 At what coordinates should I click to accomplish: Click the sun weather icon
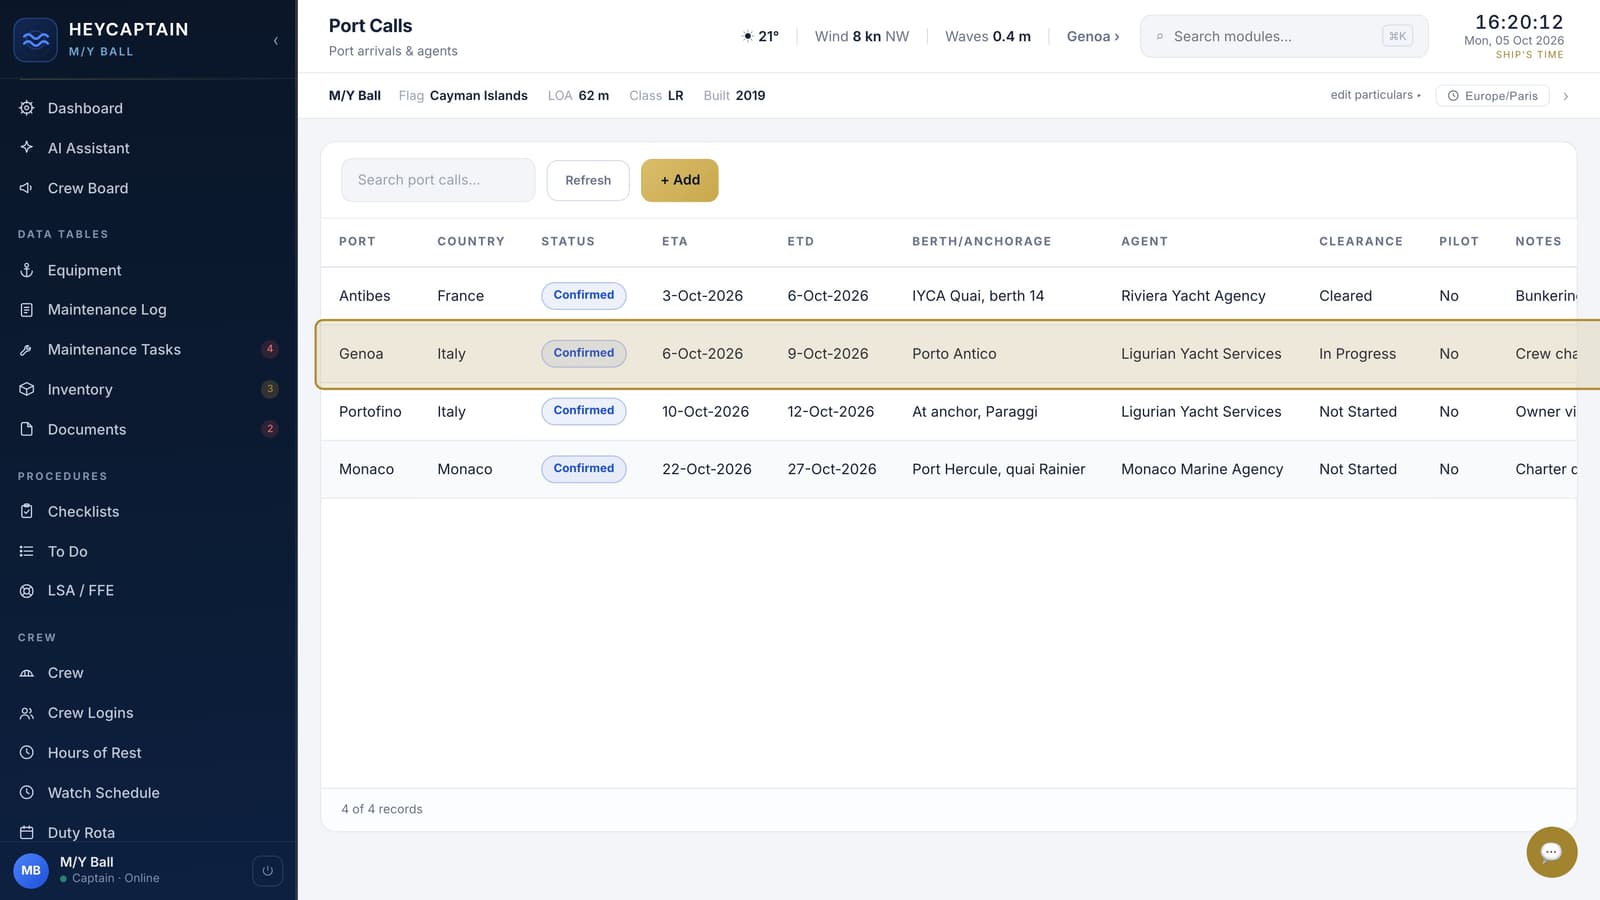coord(747,36)
